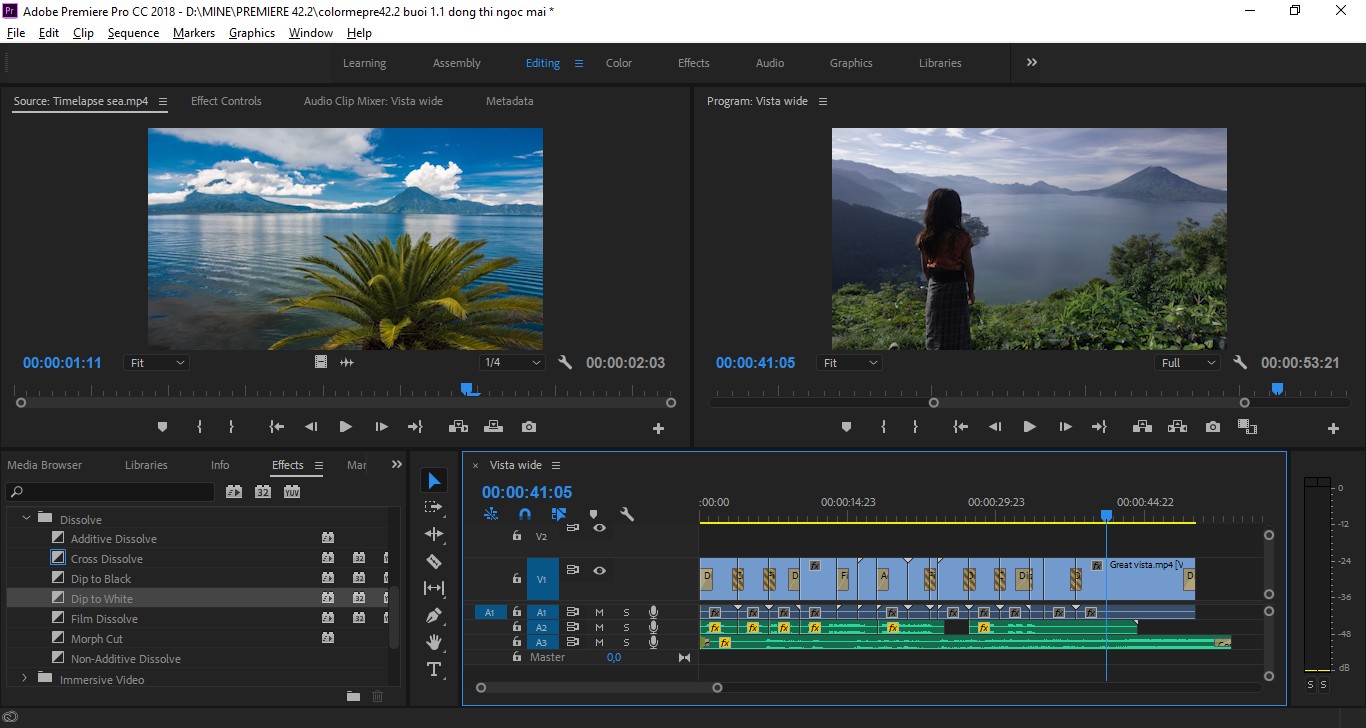Click Export Frame camera in Source monitor

[x=529, y=427]
